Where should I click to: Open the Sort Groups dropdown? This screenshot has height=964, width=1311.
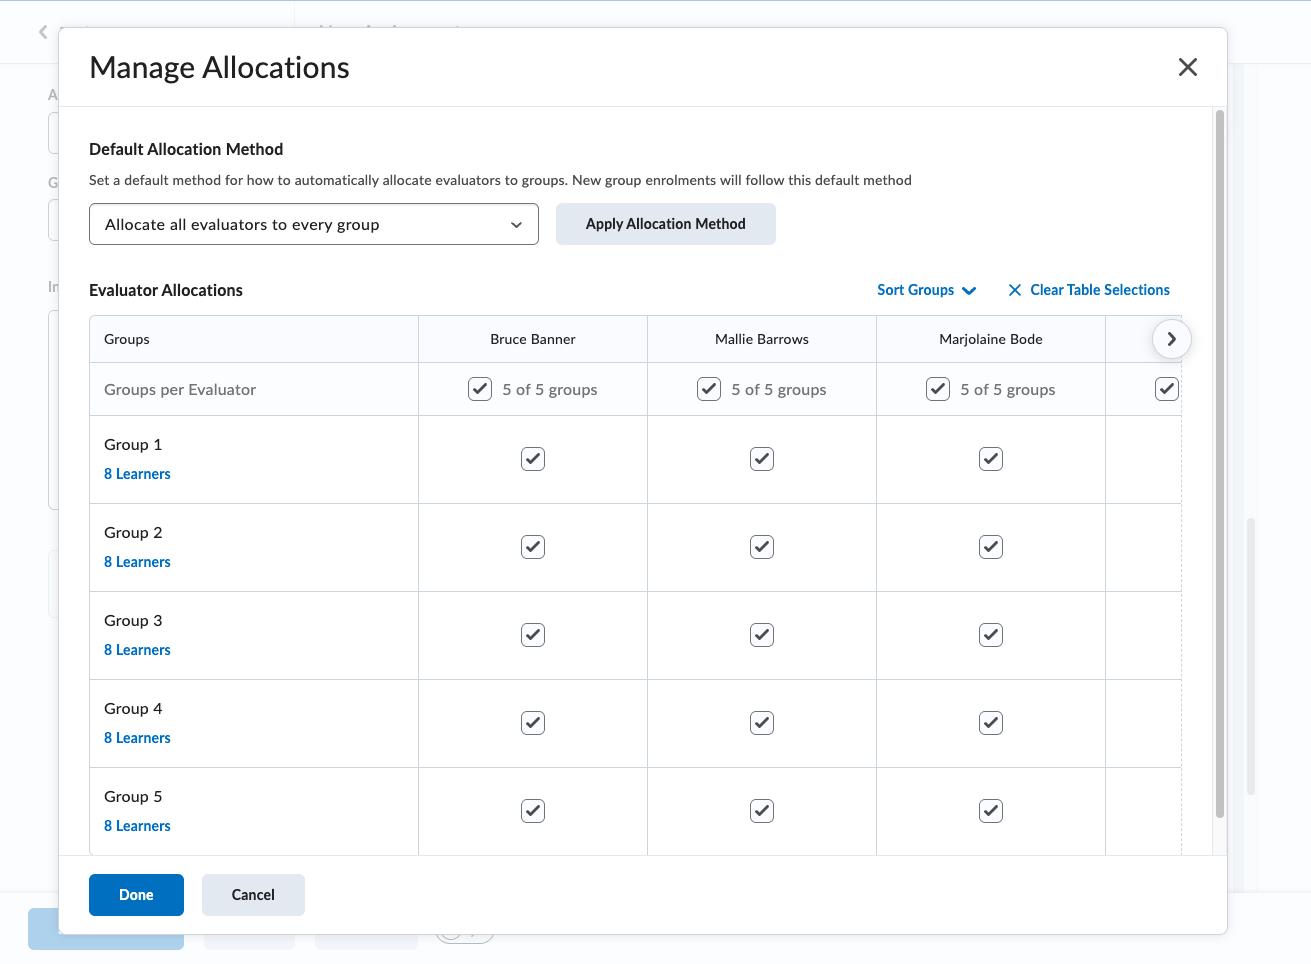(915, 290)
